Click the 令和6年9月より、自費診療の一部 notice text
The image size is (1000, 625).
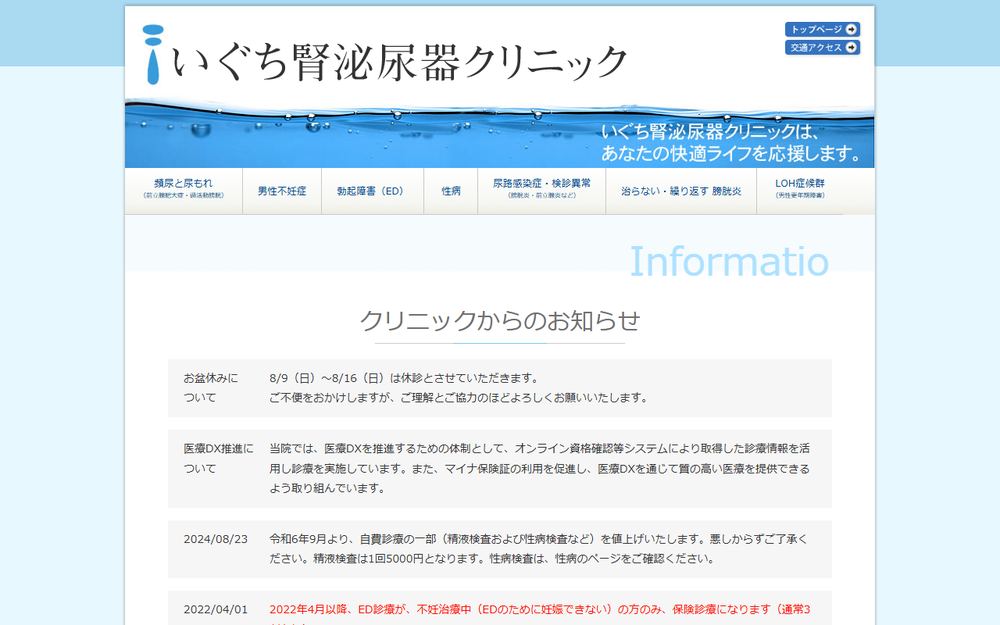pos(538,548)
